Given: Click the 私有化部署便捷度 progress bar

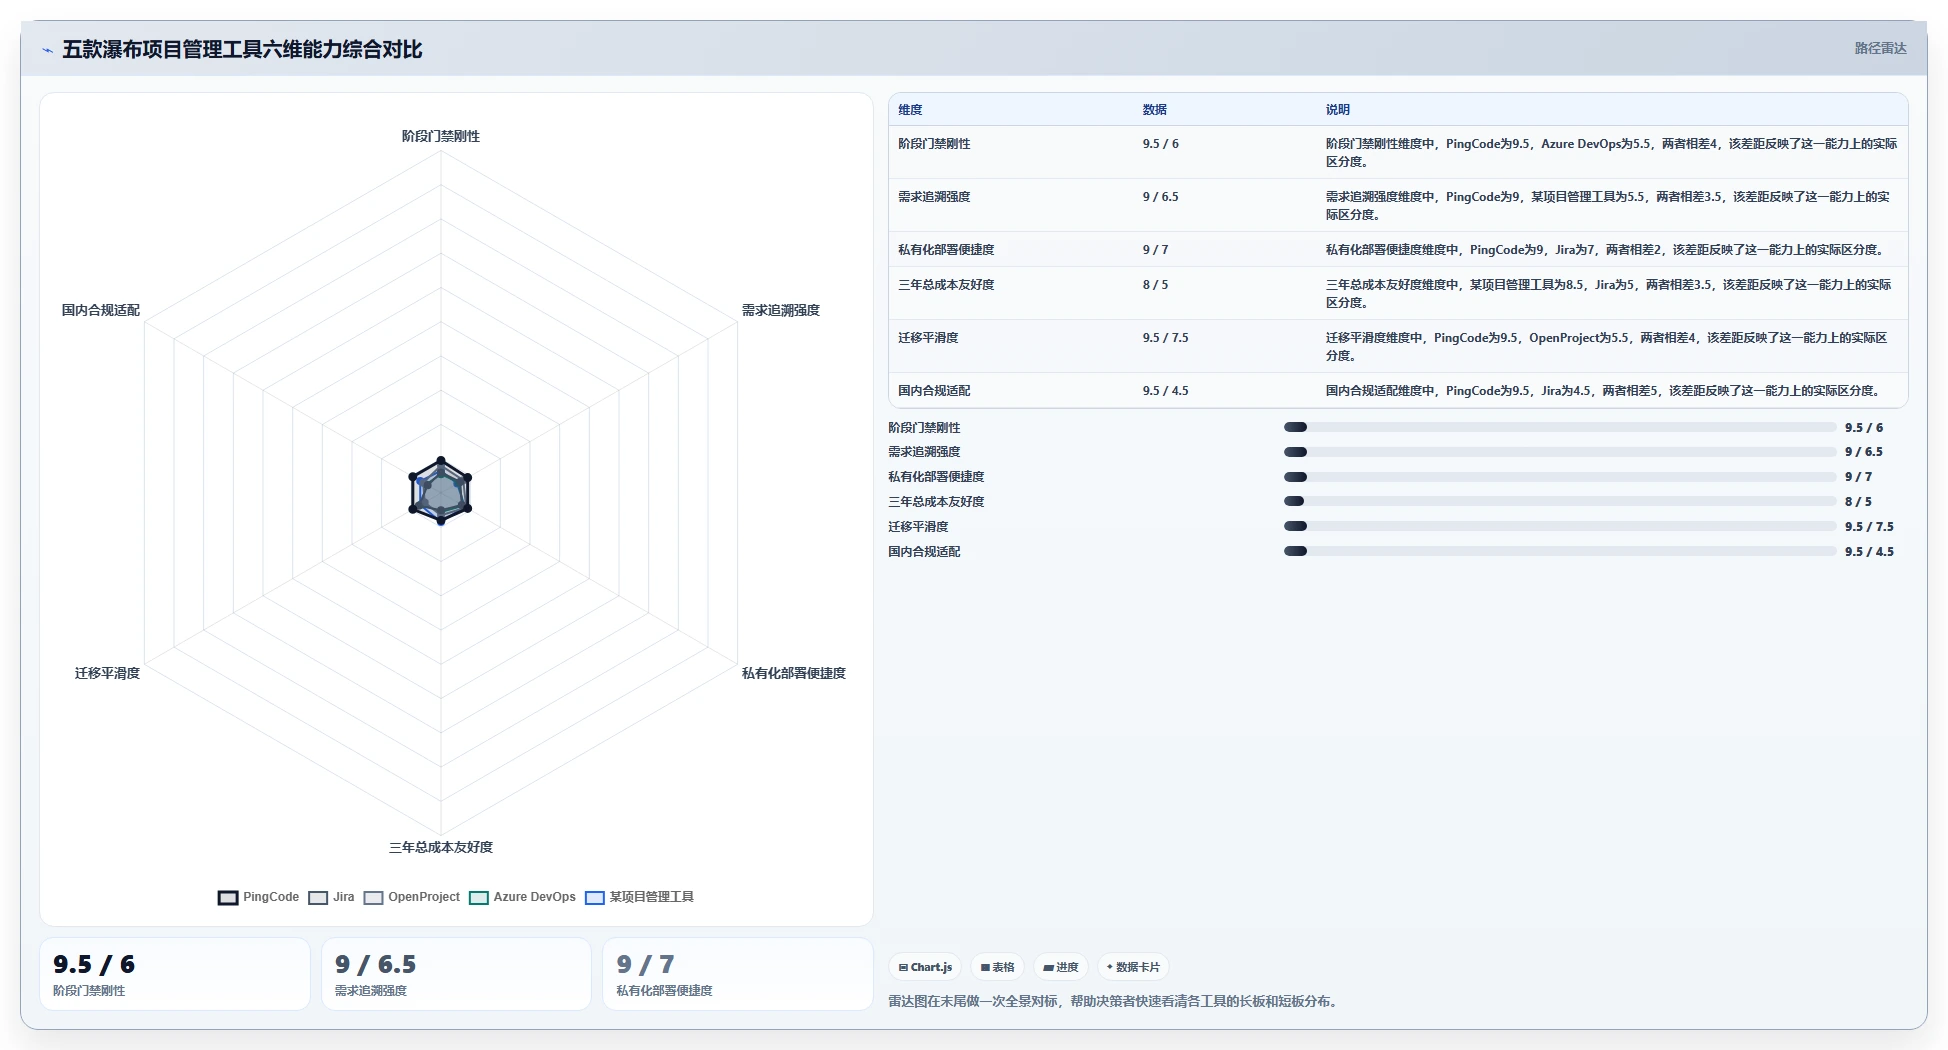Looking at the screenshot, I should (x=1560, y=477).
